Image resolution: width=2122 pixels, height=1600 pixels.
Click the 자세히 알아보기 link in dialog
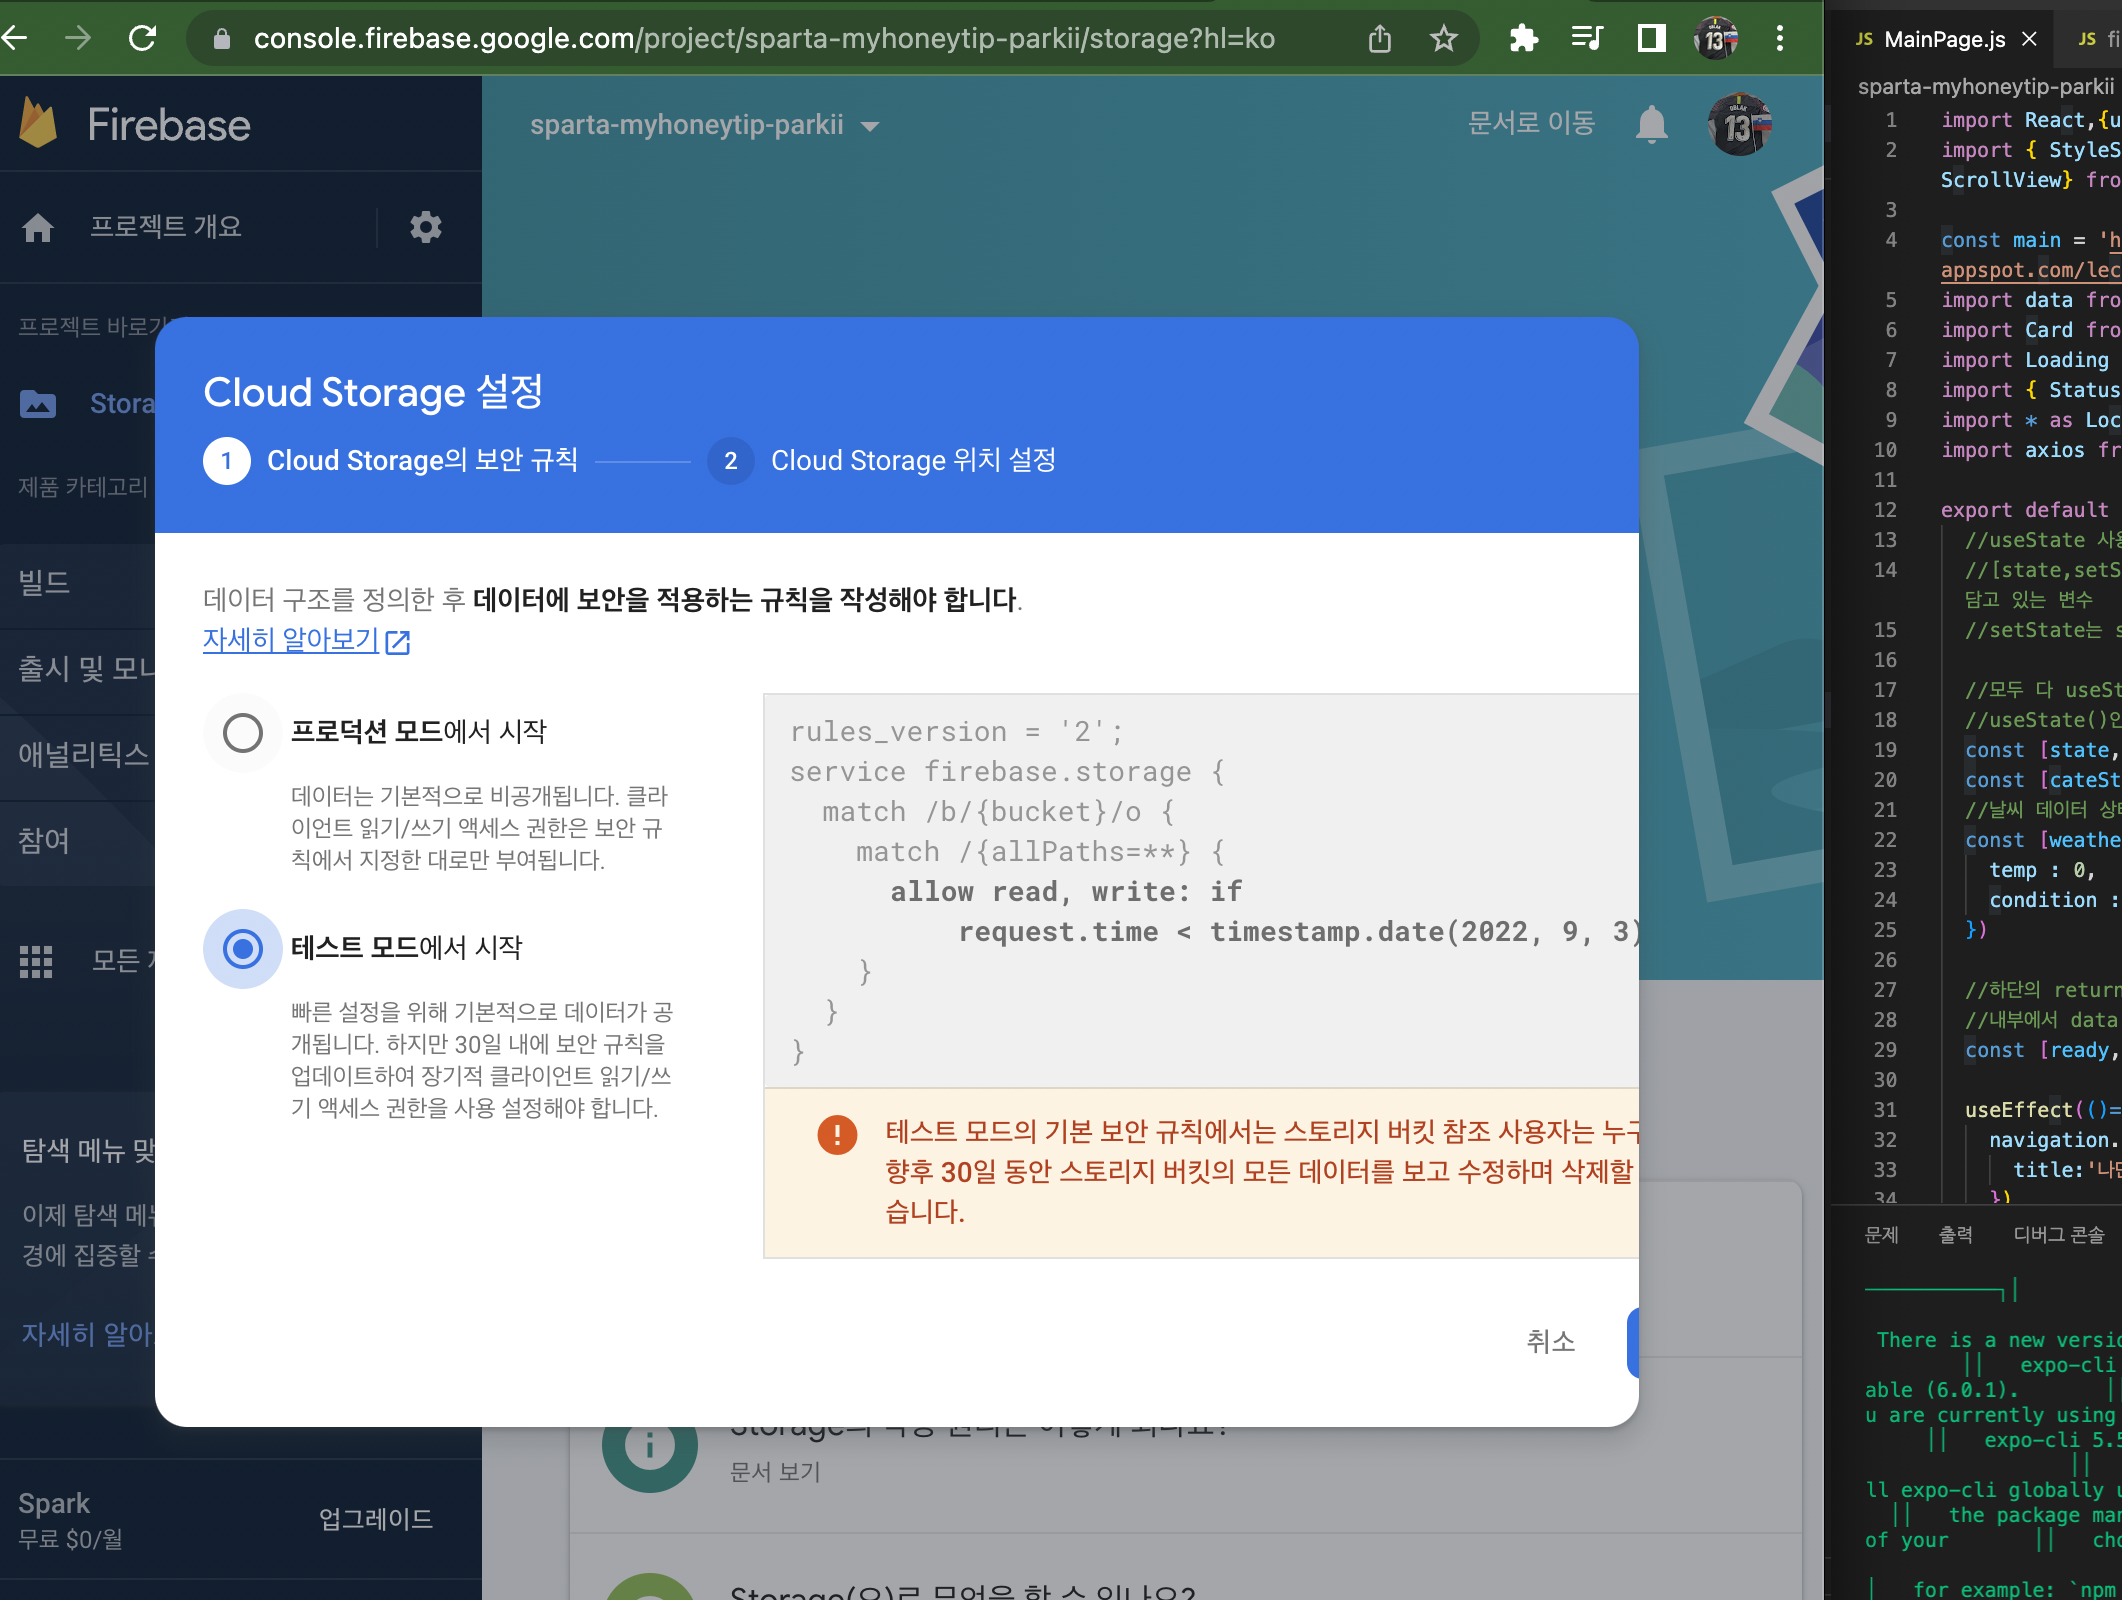(x=291, y=639)
